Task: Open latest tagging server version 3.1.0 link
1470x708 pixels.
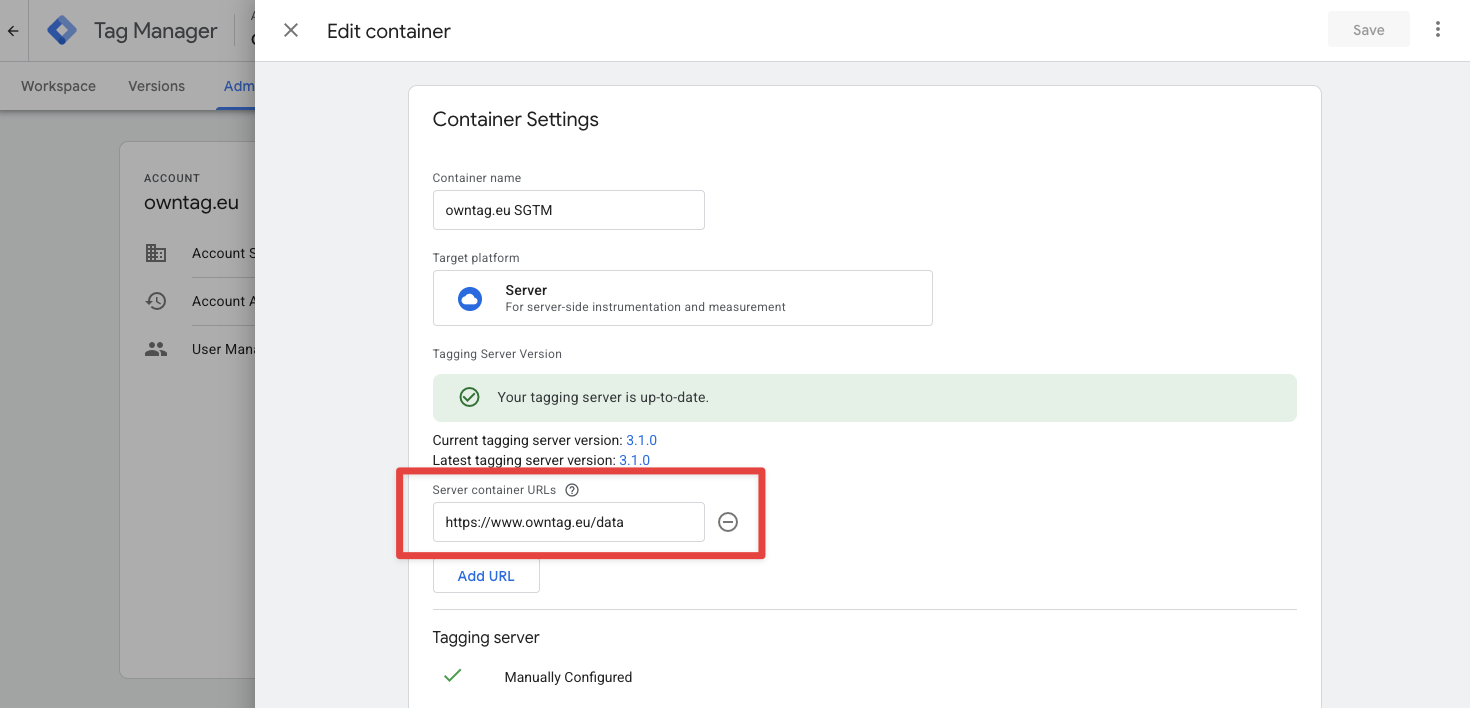Action: [x=634, y=460]
